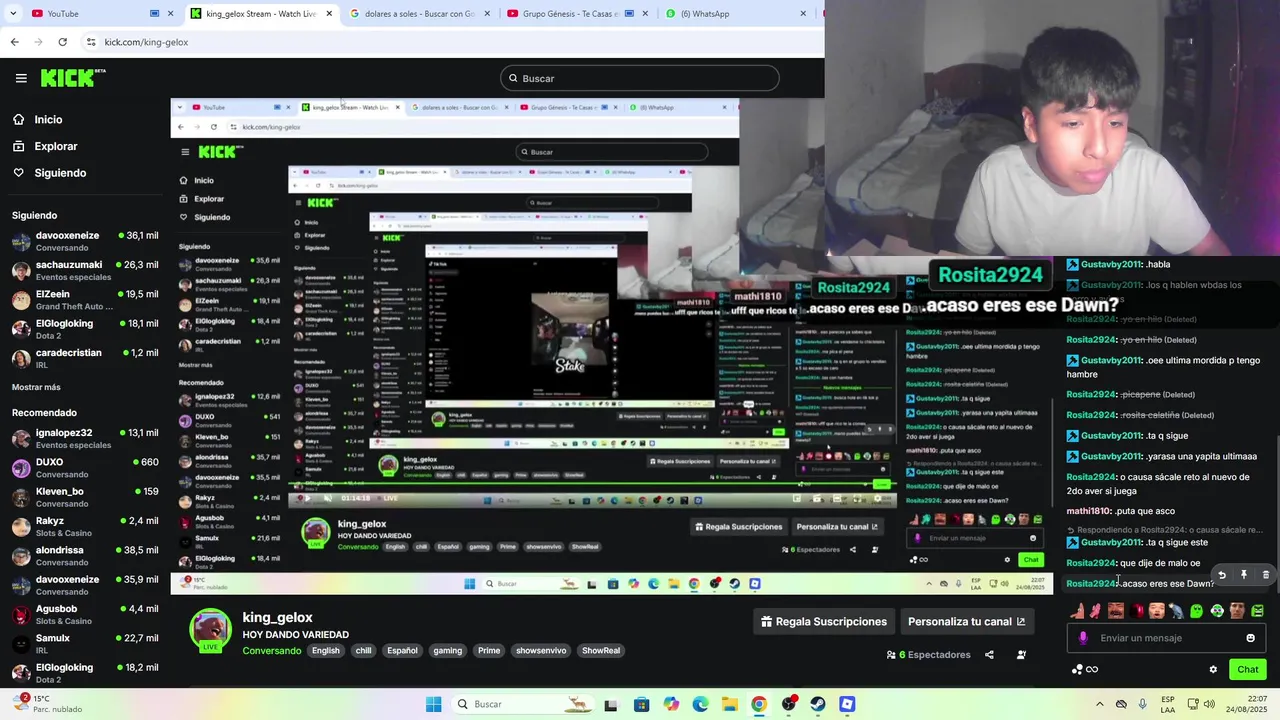Click the share stream icon
The height and width of the screenshot is (720, 1280).
click(x=989, y=655)
